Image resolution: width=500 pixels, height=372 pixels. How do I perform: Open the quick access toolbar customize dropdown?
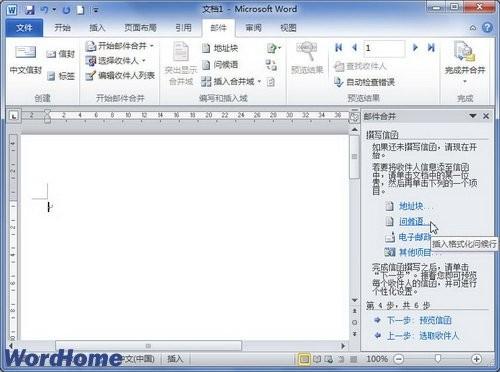[95, 10]
